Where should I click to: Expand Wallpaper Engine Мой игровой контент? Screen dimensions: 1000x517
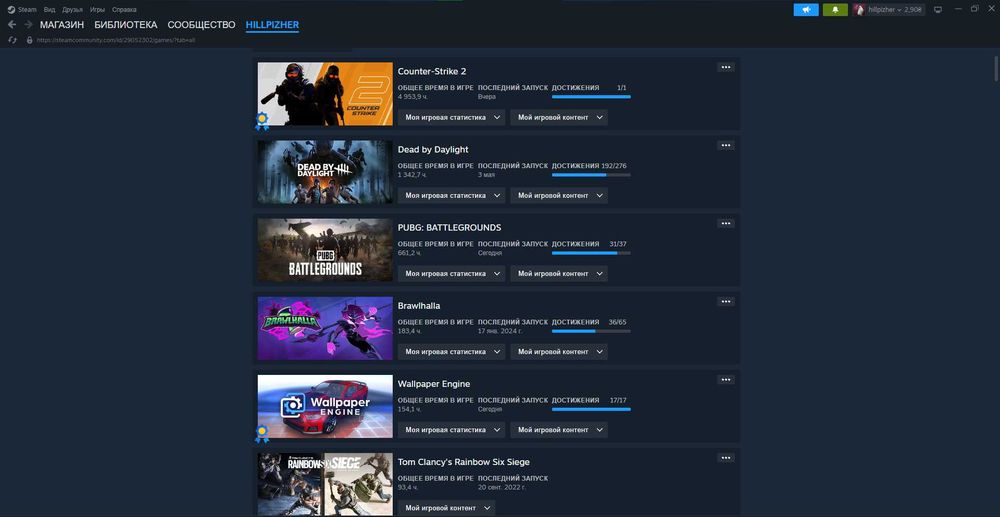coord(559,430)
